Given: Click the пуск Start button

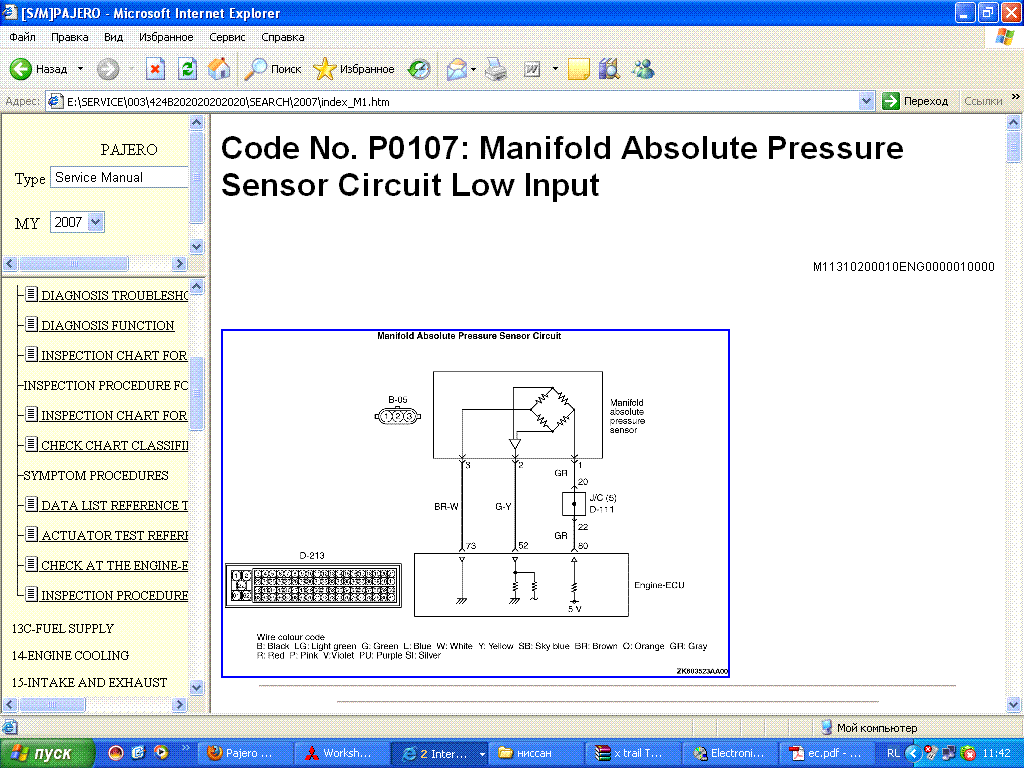Looking at the screenshot, I should pos(46,753).
